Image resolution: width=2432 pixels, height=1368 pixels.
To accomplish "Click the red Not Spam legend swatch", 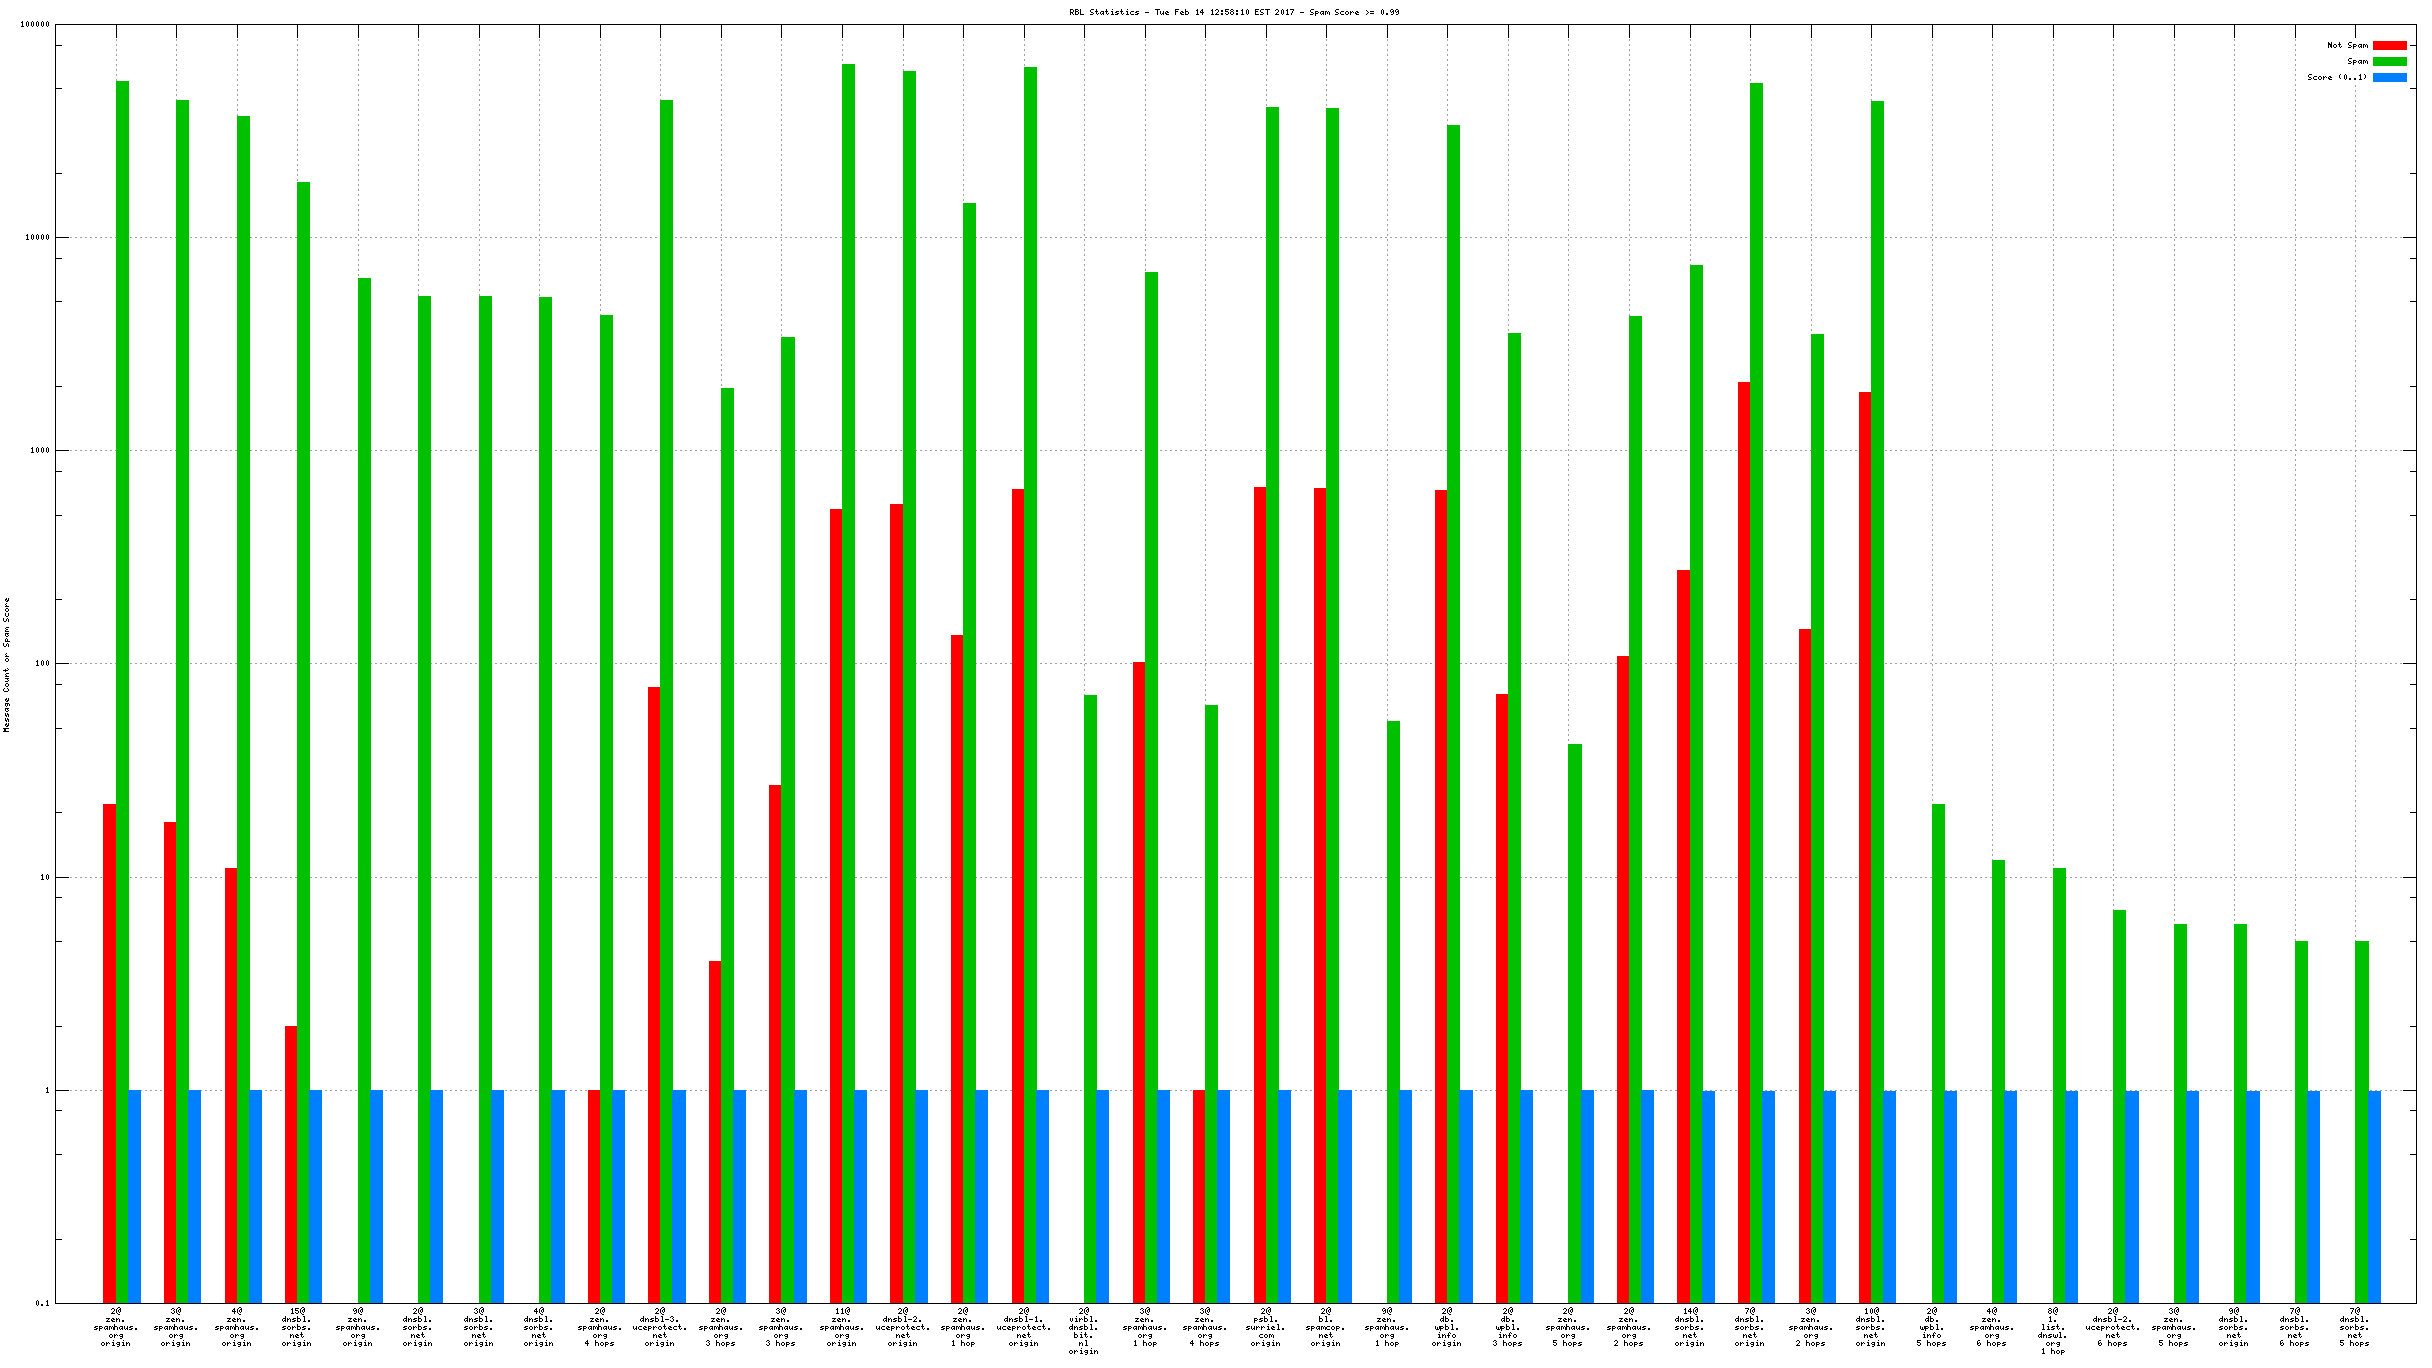I will point(2389,45).
